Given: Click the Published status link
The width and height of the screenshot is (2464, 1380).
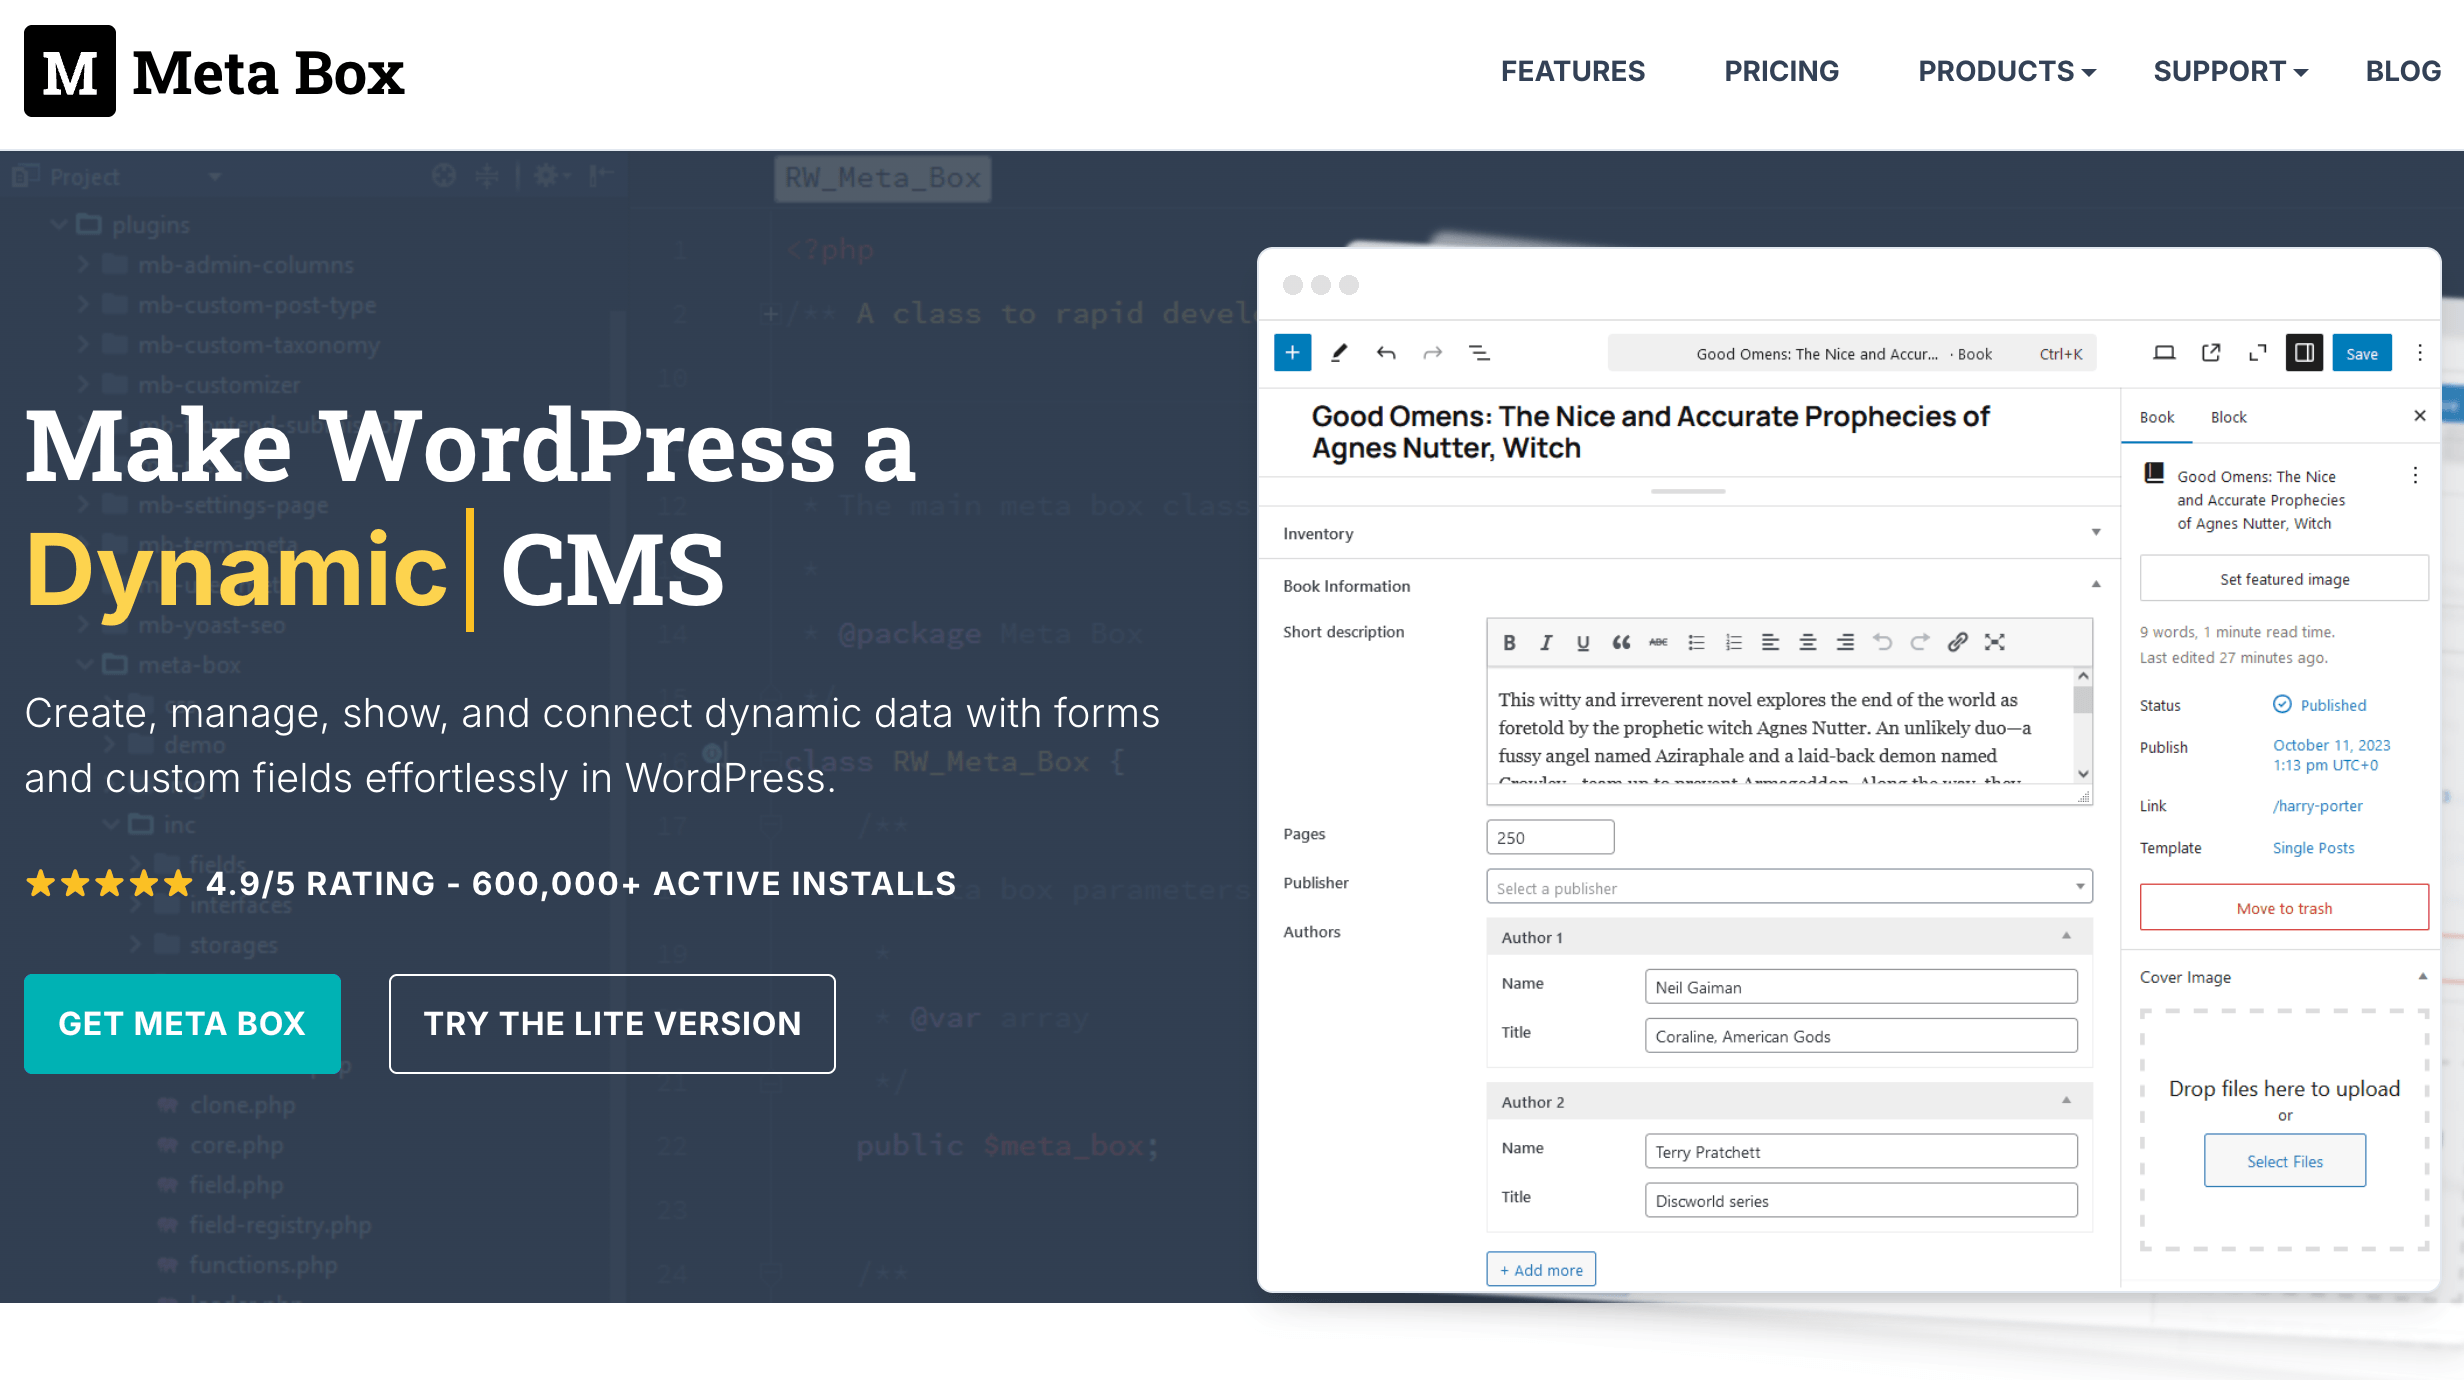Looking at the screenshot, I should [x=2333, y=705].
